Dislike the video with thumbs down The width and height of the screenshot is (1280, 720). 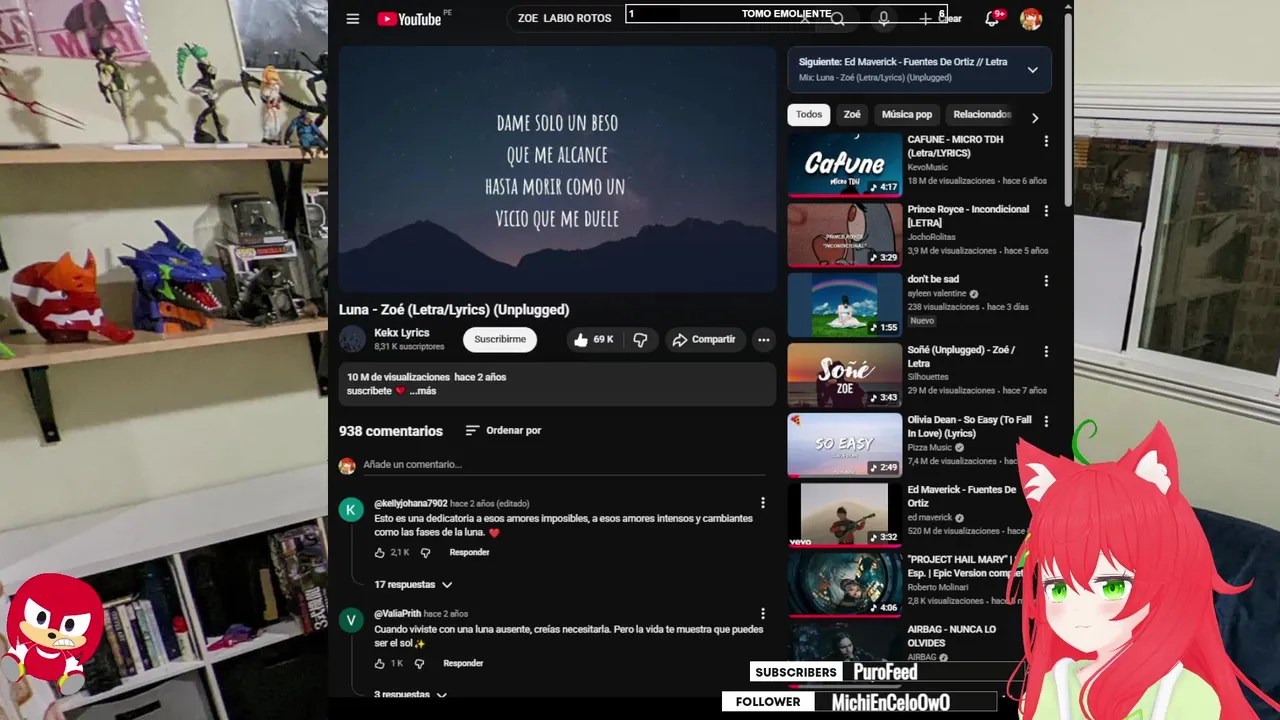point(640,340)
